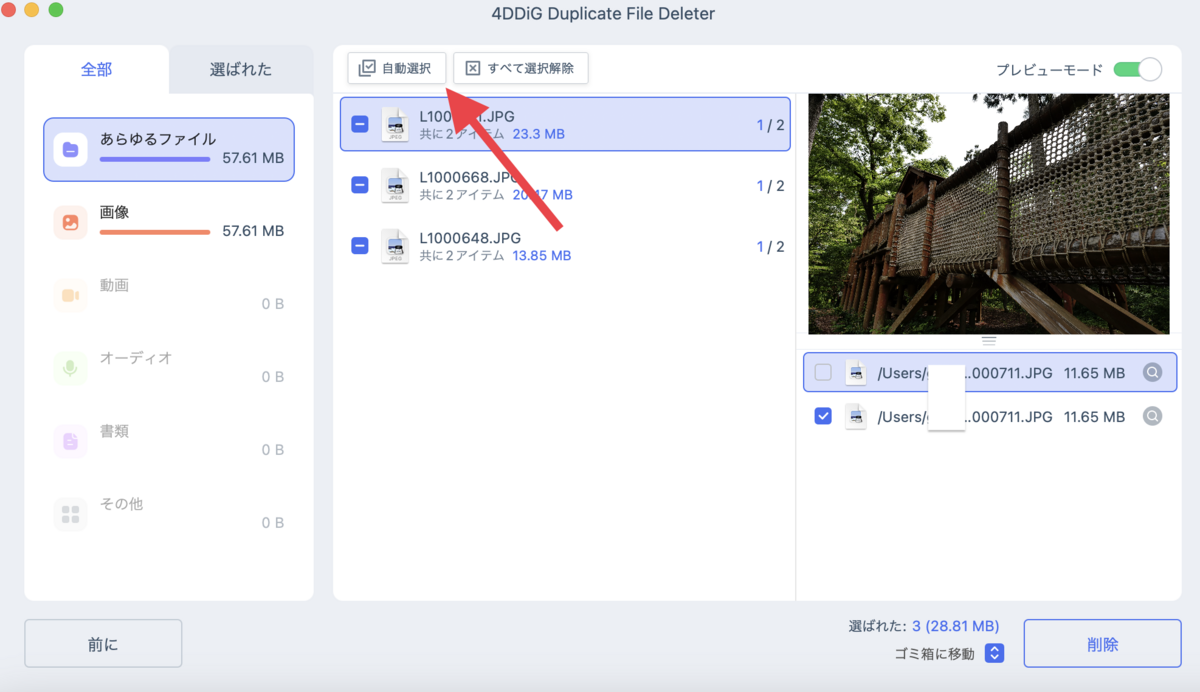Click the X box icon in すべて選択解除
The image size is (1200, 692).
[473, 68]
